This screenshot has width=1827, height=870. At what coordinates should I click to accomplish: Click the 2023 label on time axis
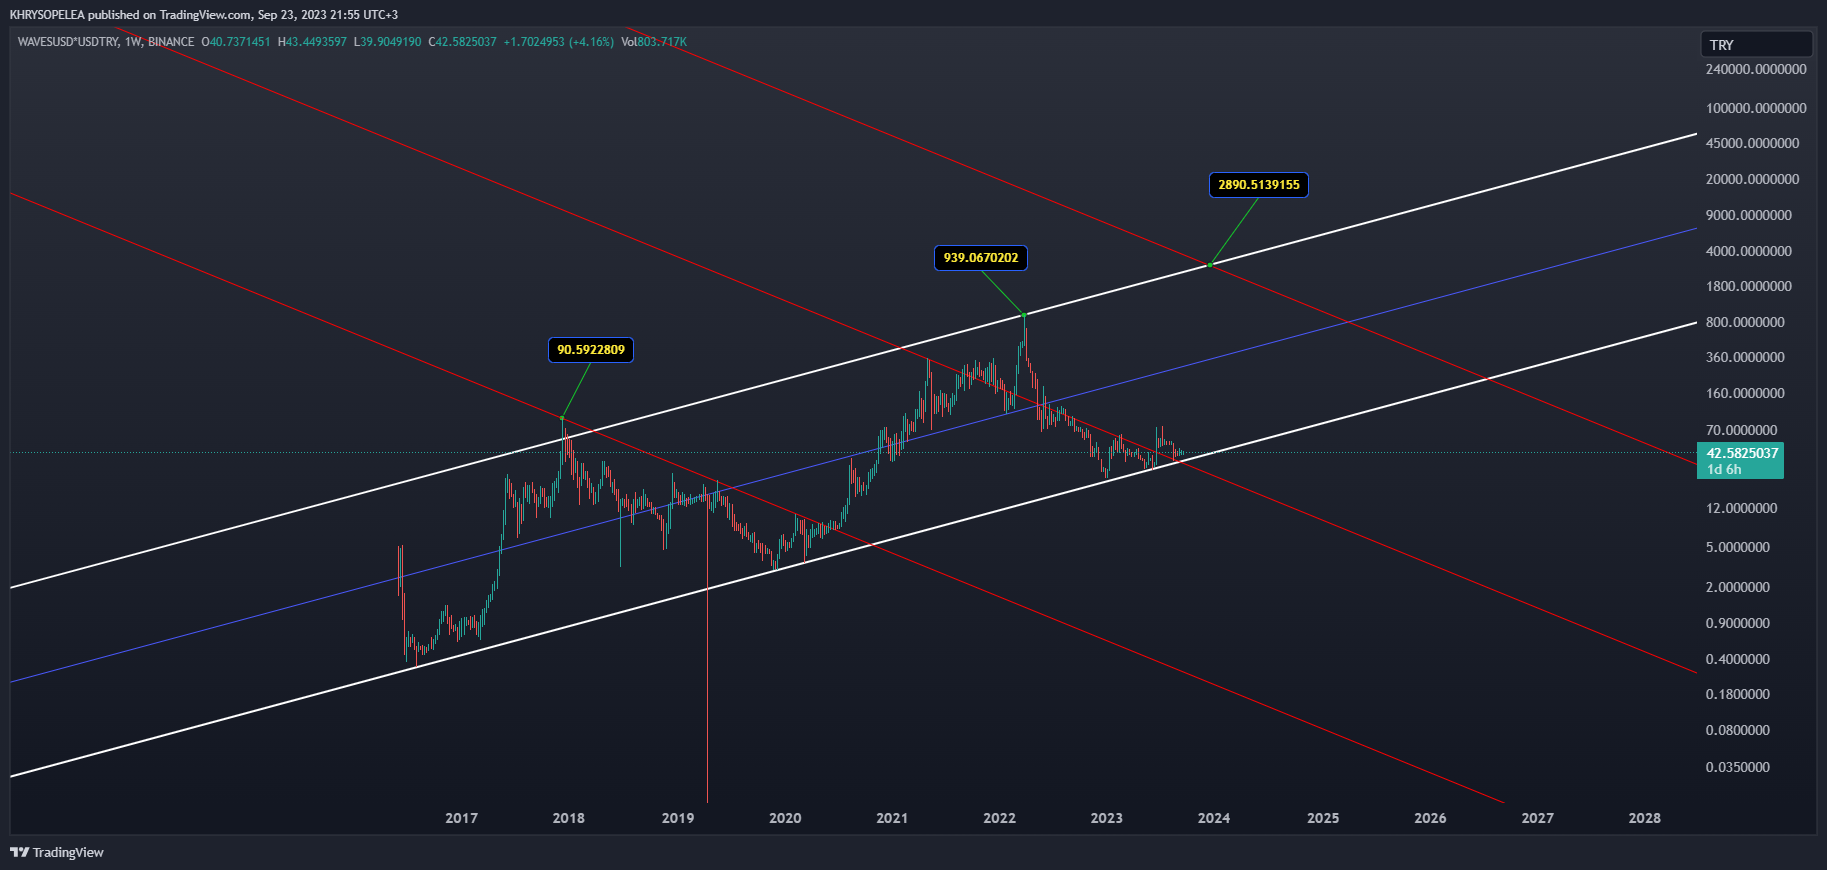click(1107, 818)
